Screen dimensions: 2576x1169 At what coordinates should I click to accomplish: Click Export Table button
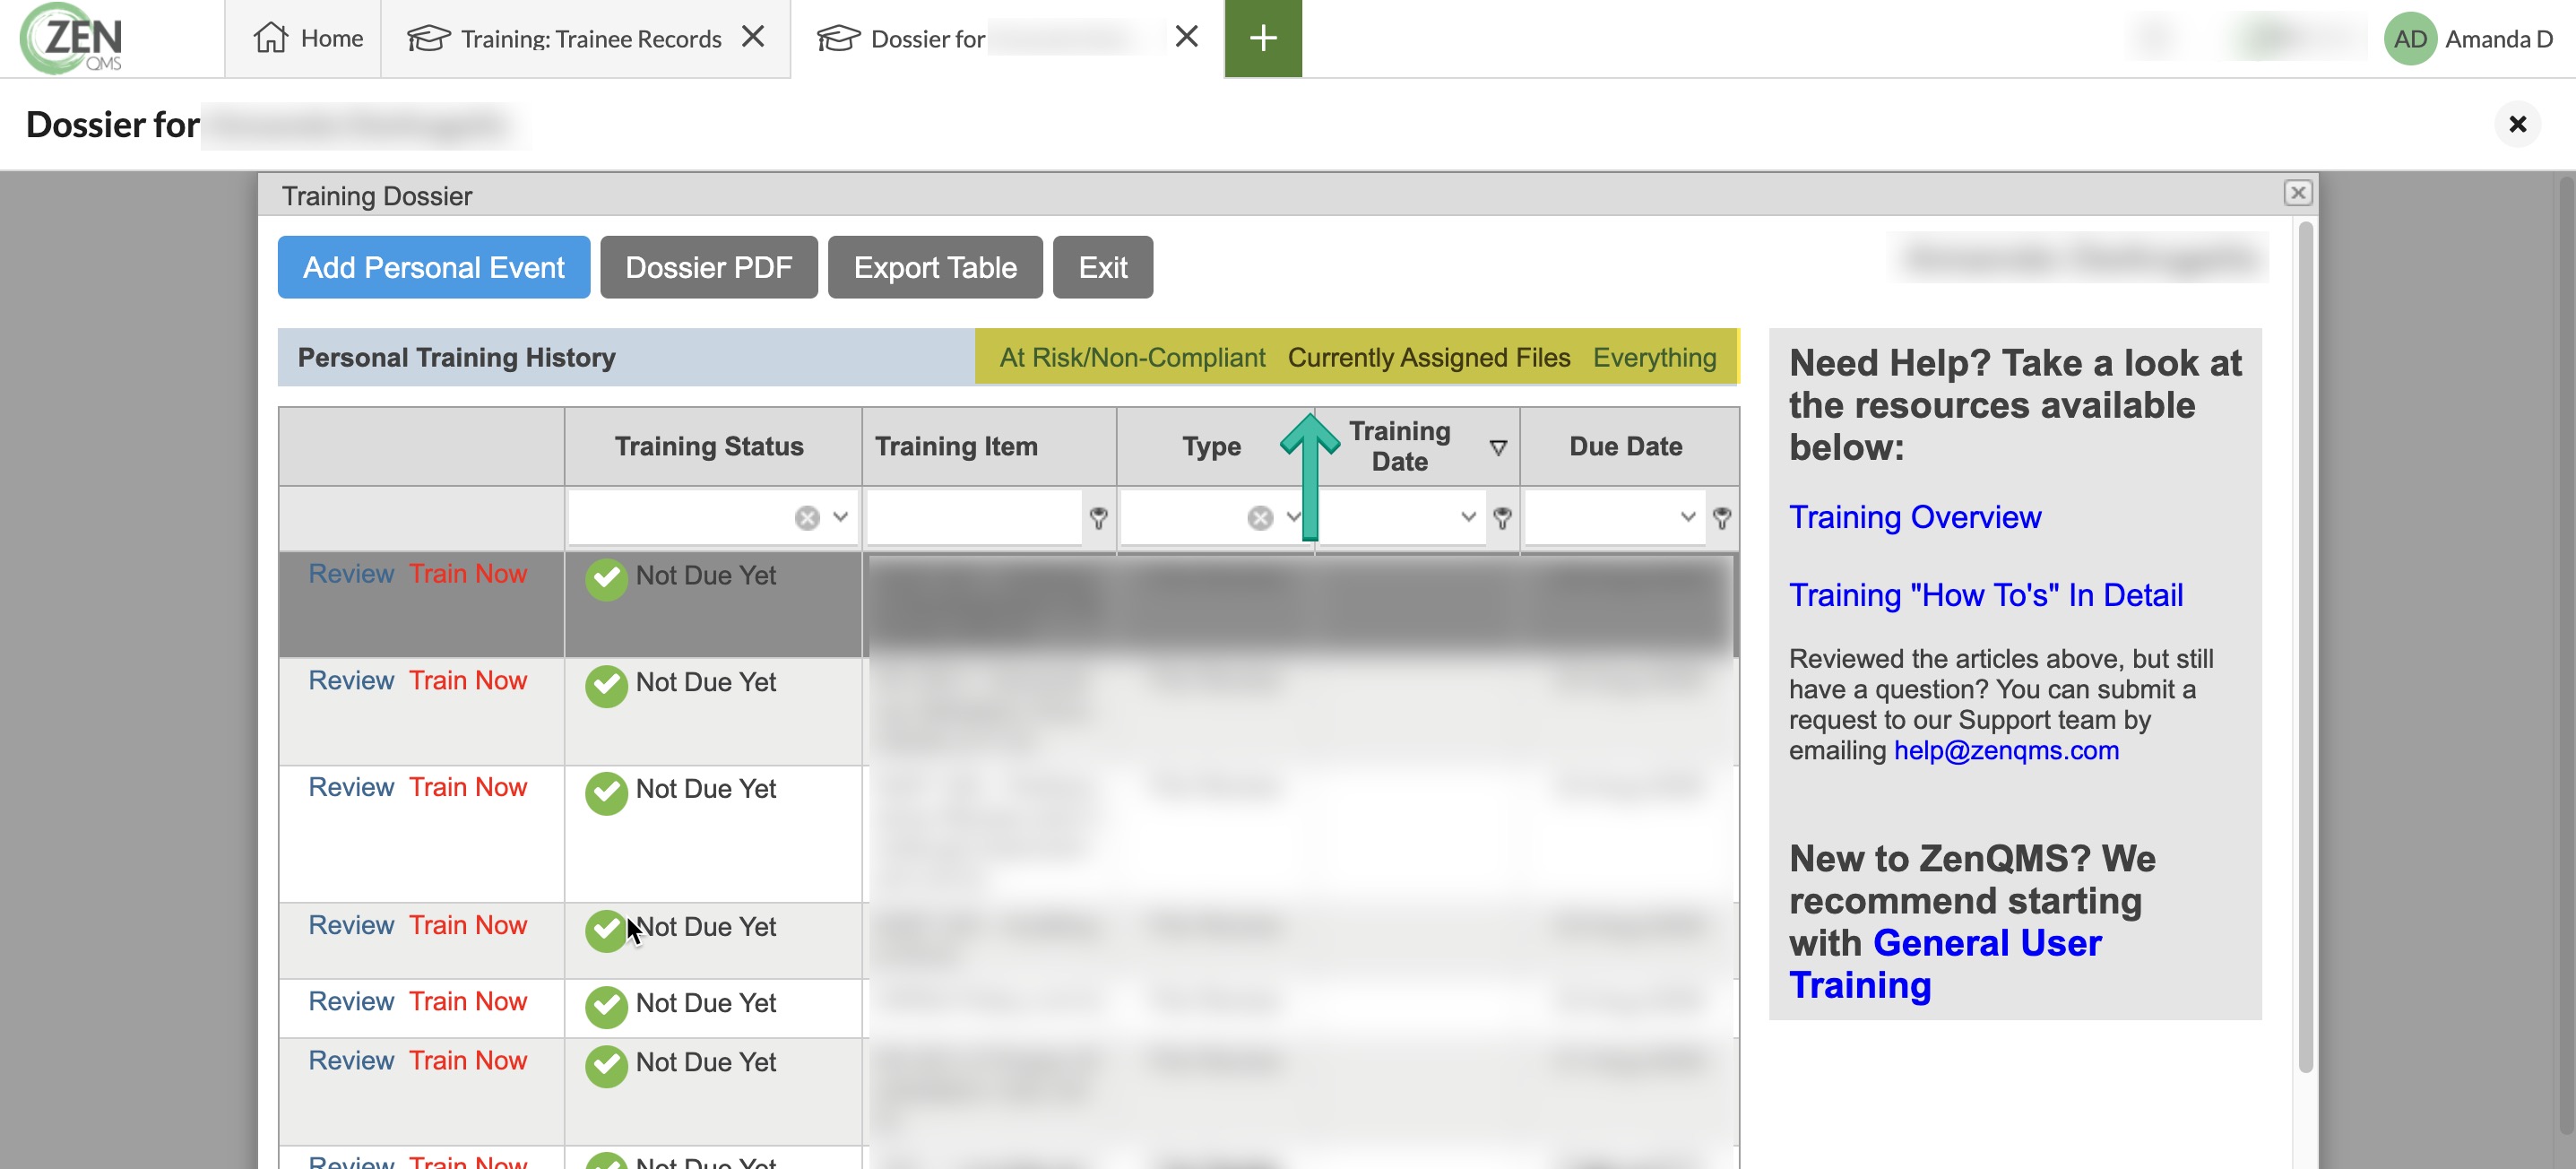(x=935, y=267)
